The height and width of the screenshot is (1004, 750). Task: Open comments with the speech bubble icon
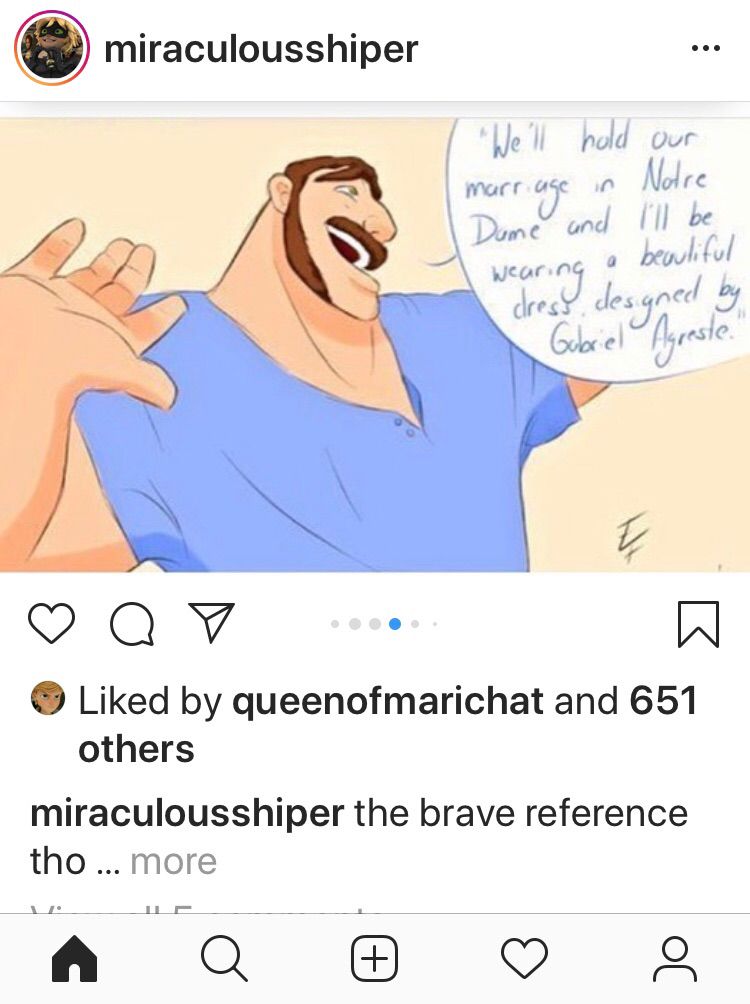click(x=132, y=623)
